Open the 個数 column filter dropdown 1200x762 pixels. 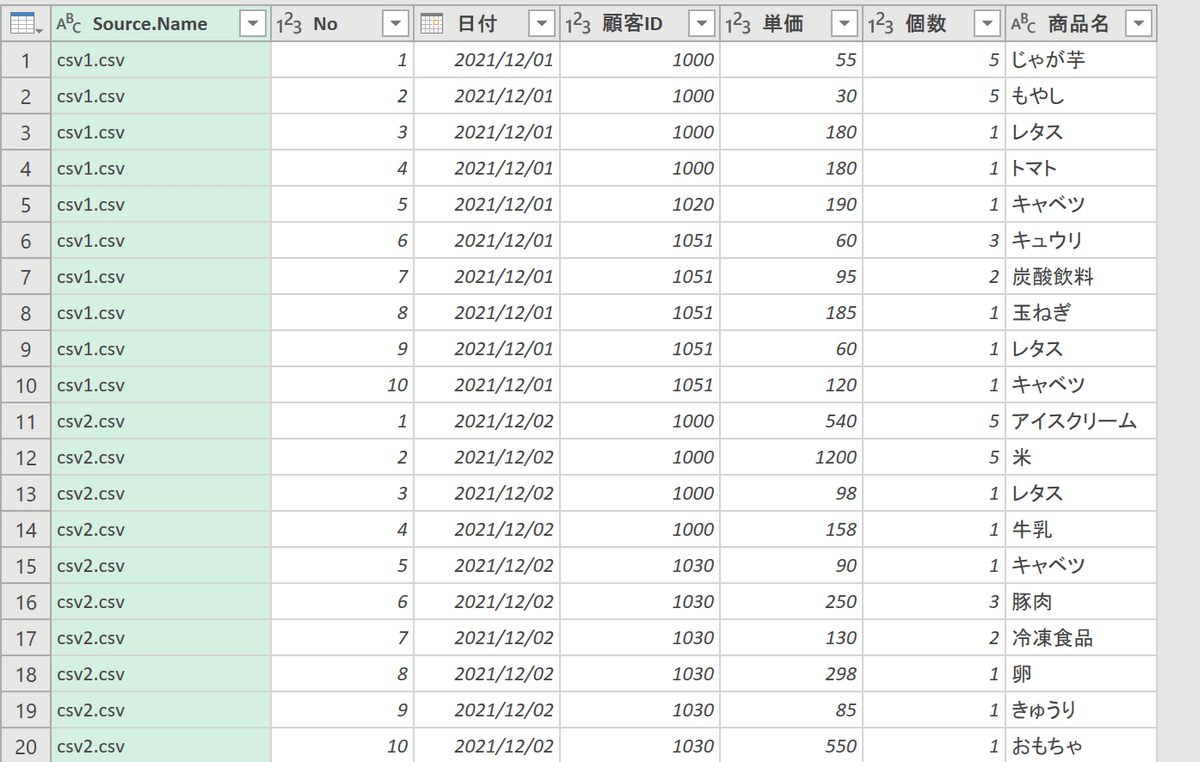988,24
